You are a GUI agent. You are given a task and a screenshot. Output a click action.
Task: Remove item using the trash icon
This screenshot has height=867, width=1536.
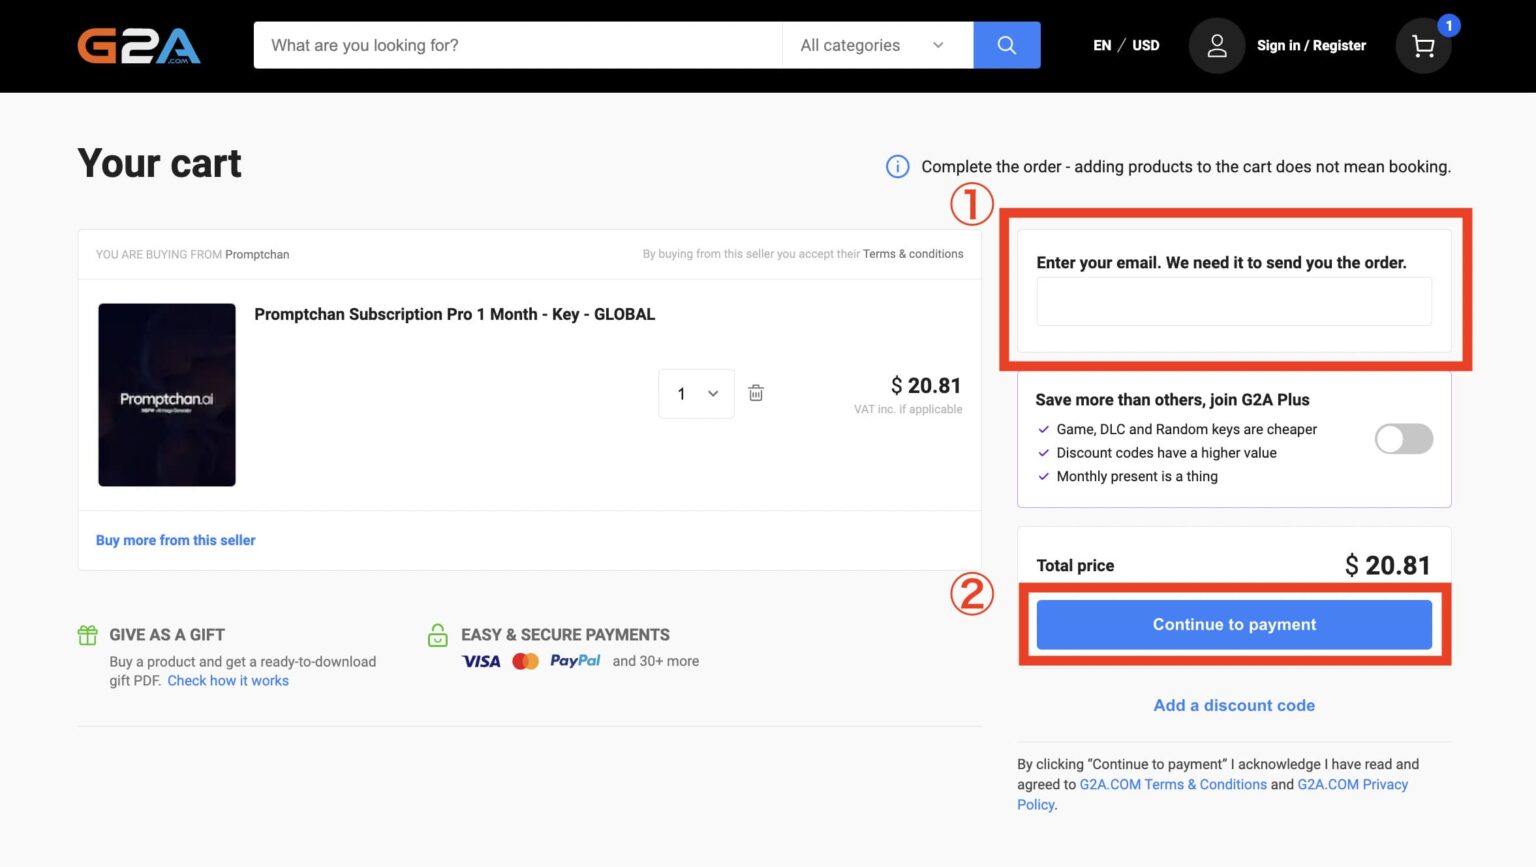pos(756,393)
